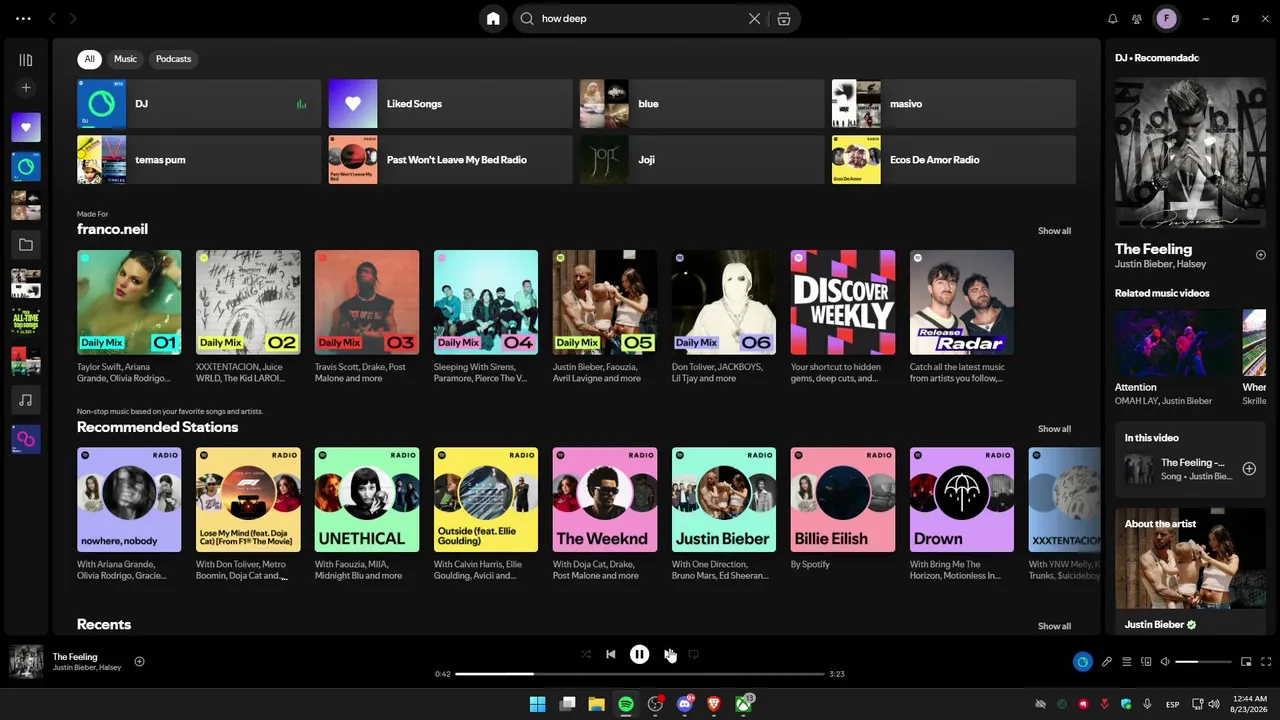Show all Recents

(x=1054, y=626)
